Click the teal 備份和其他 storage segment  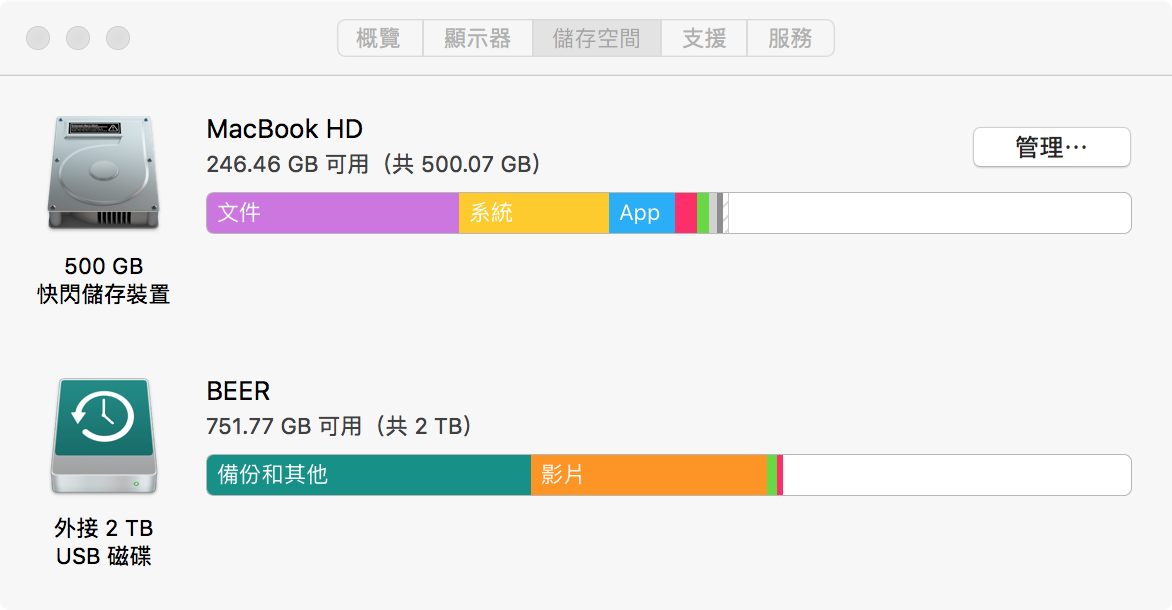pyautogui.click(x=368, y=475)
